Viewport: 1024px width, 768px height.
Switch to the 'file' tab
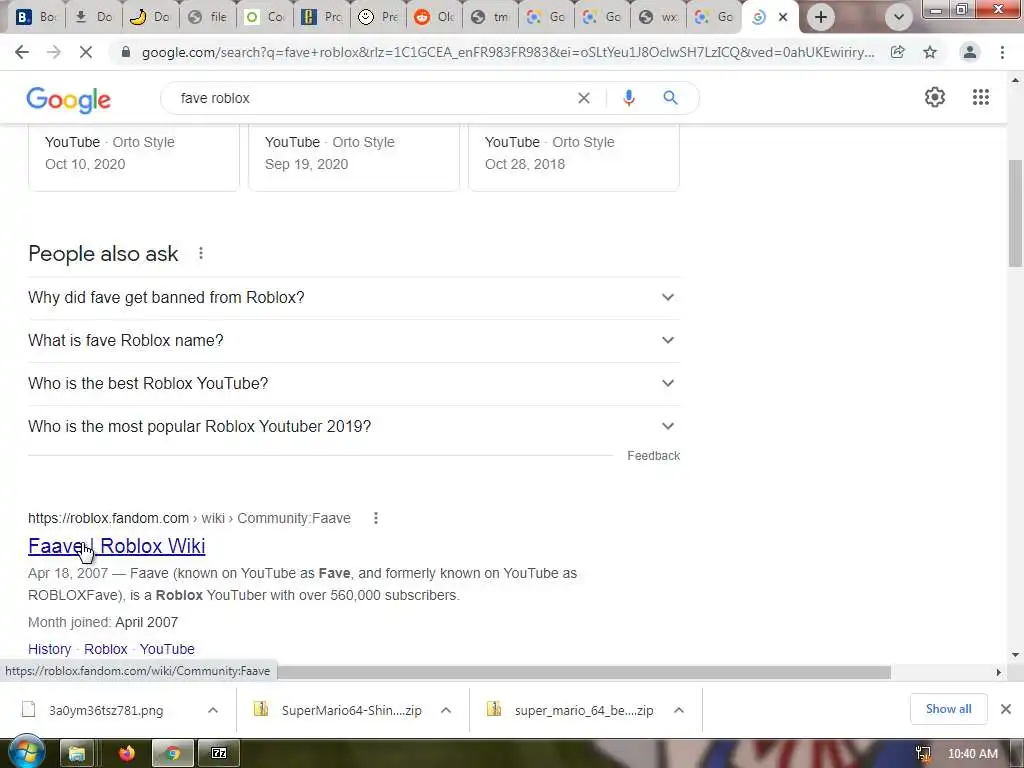click(x=207, y=18)
